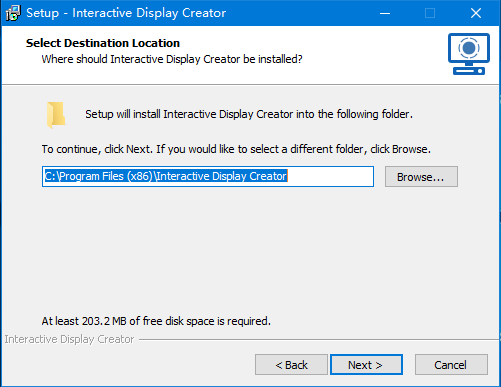Click the greyed 'Interactive Display Creator' footer label
The width and height of the screenshot is (501, 387).
(69, 339)
